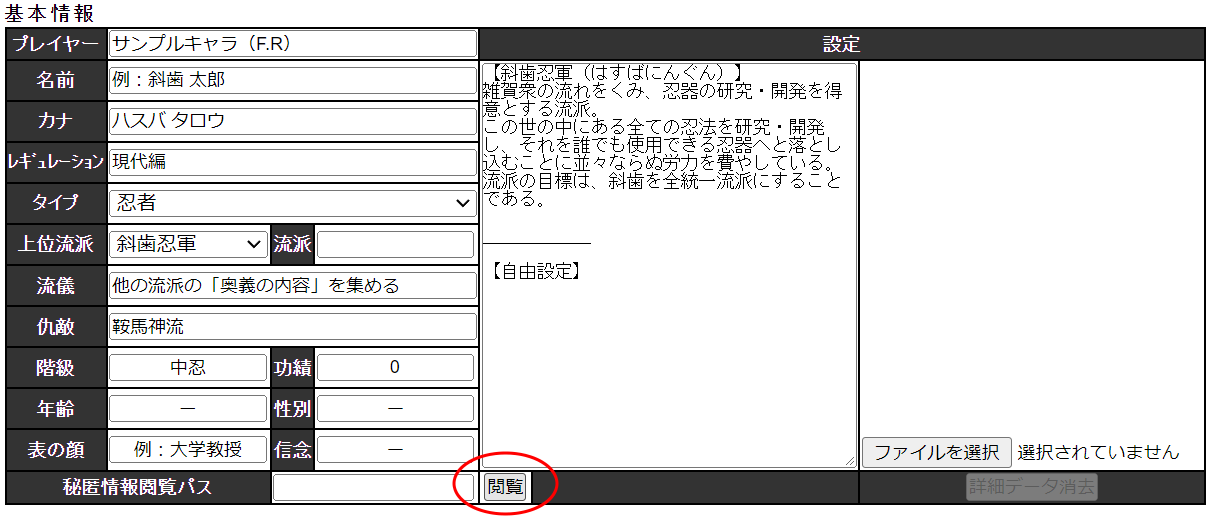Click the カナ input field

(x=292, y=121)
